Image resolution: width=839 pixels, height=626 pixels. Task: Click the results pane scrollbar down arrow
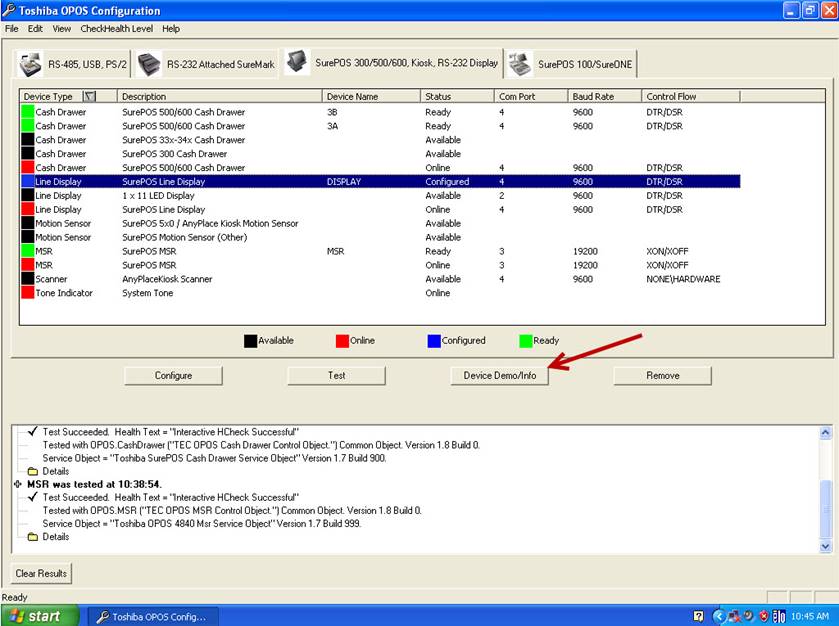825,547
